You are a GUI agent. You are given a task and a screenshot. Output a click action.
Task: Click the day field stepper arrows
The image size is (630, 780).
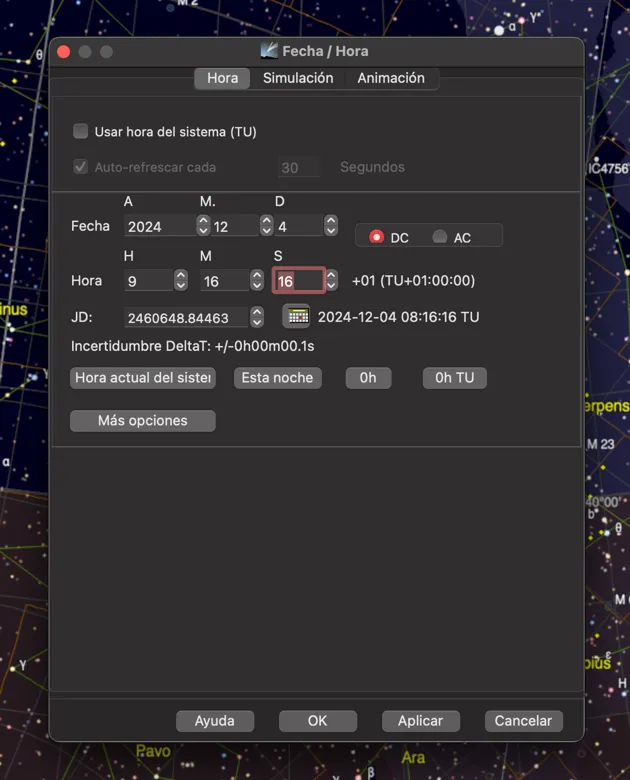coord(331,225)
